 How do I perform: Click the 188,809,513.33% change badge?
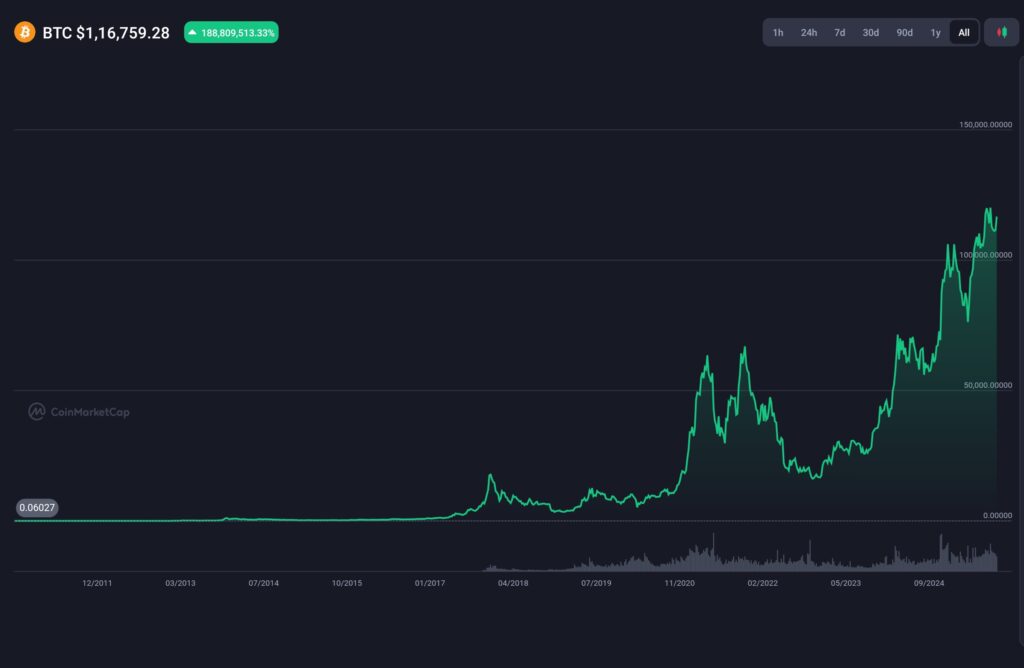pos(231,32)
